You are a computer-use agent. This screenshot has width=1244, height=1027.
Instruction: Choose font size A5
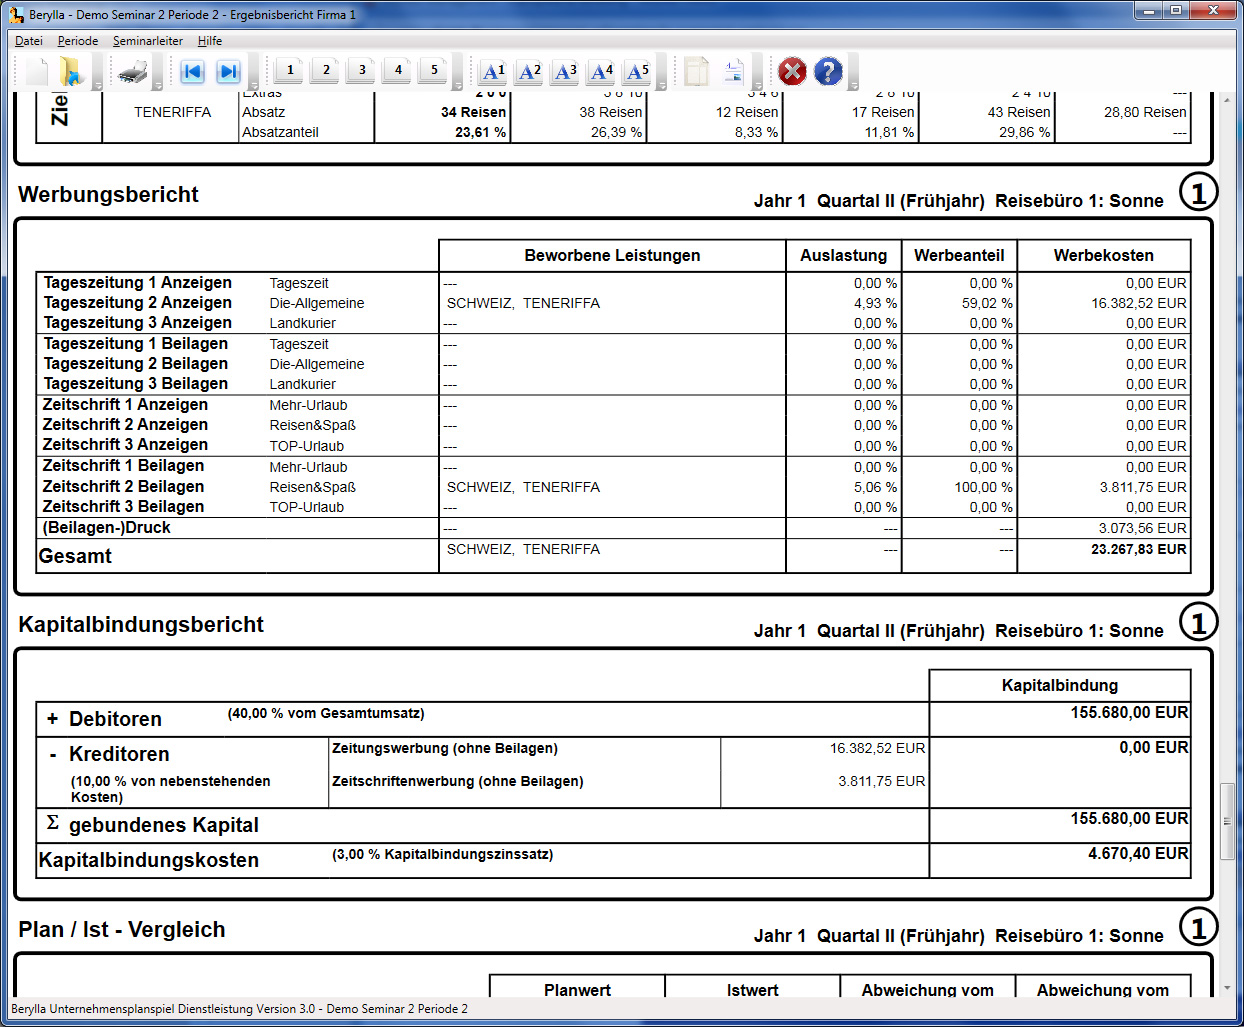638,71
